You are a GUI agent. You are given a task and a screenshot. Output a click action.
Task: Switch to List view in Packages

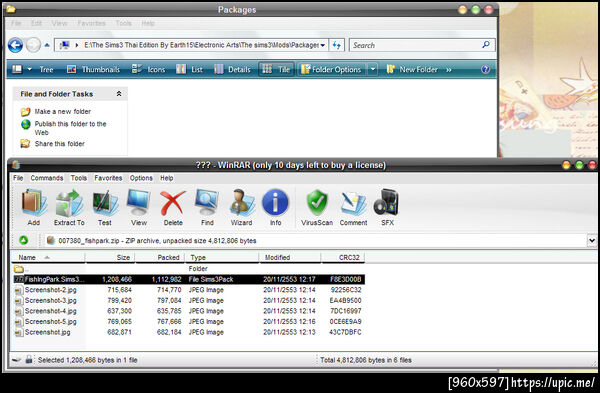(x=189, y=69)
